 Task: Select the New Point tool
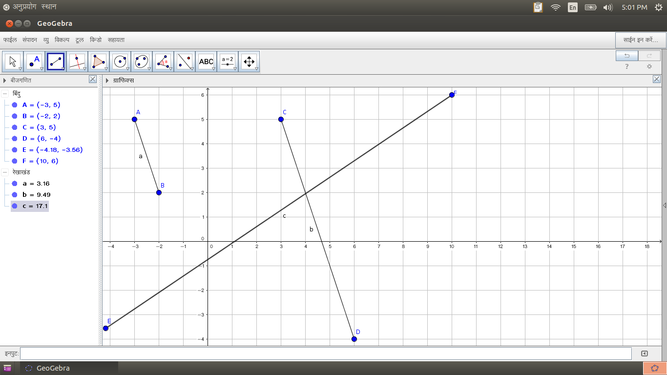34,62
